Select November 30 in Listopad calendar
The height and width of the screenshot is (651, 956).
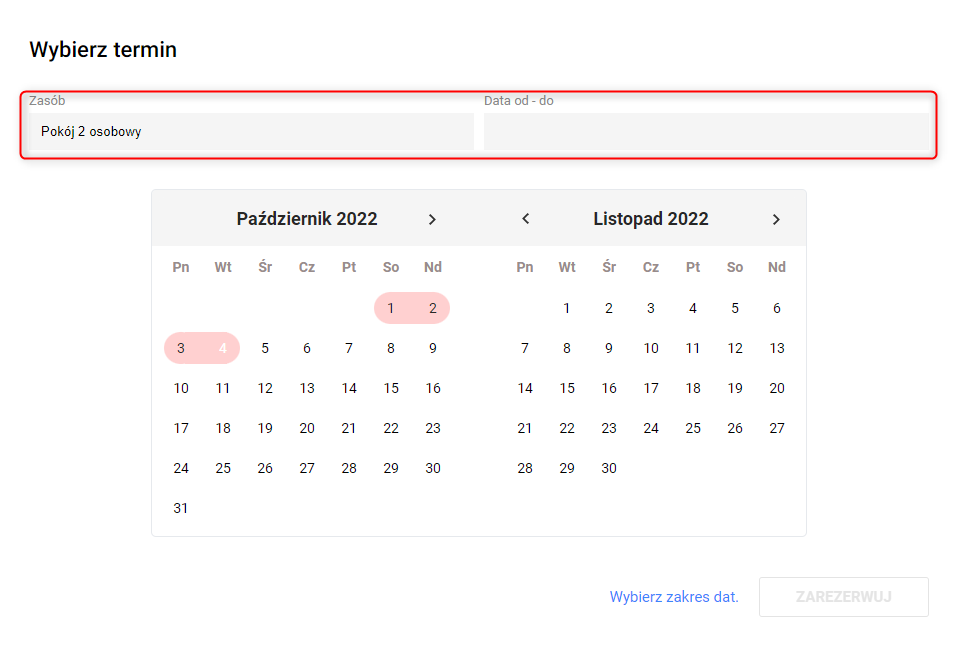[x=609, y=468]
